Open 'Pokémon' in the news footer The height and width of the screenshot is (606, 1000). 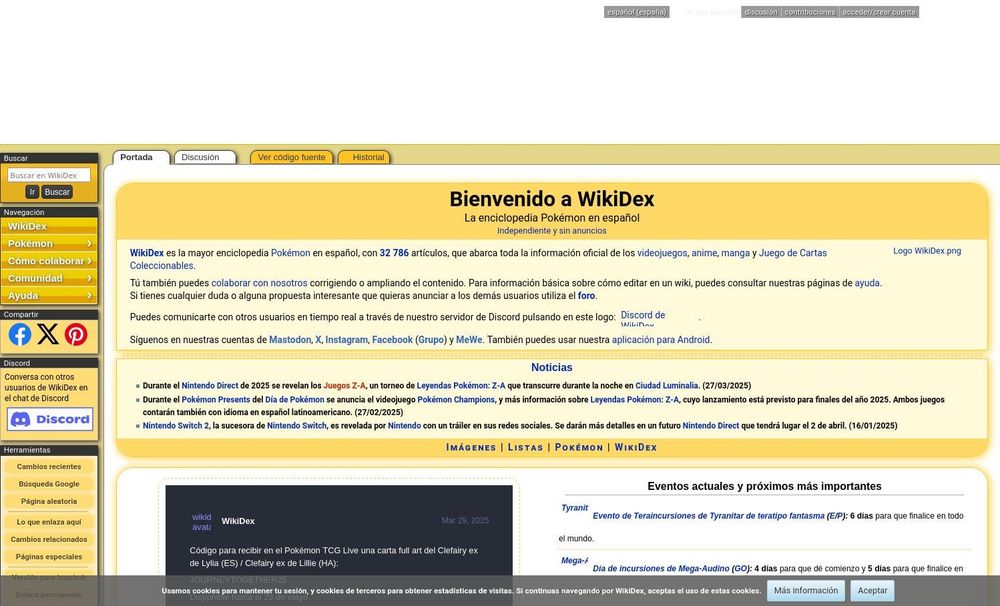coord(578,447)
